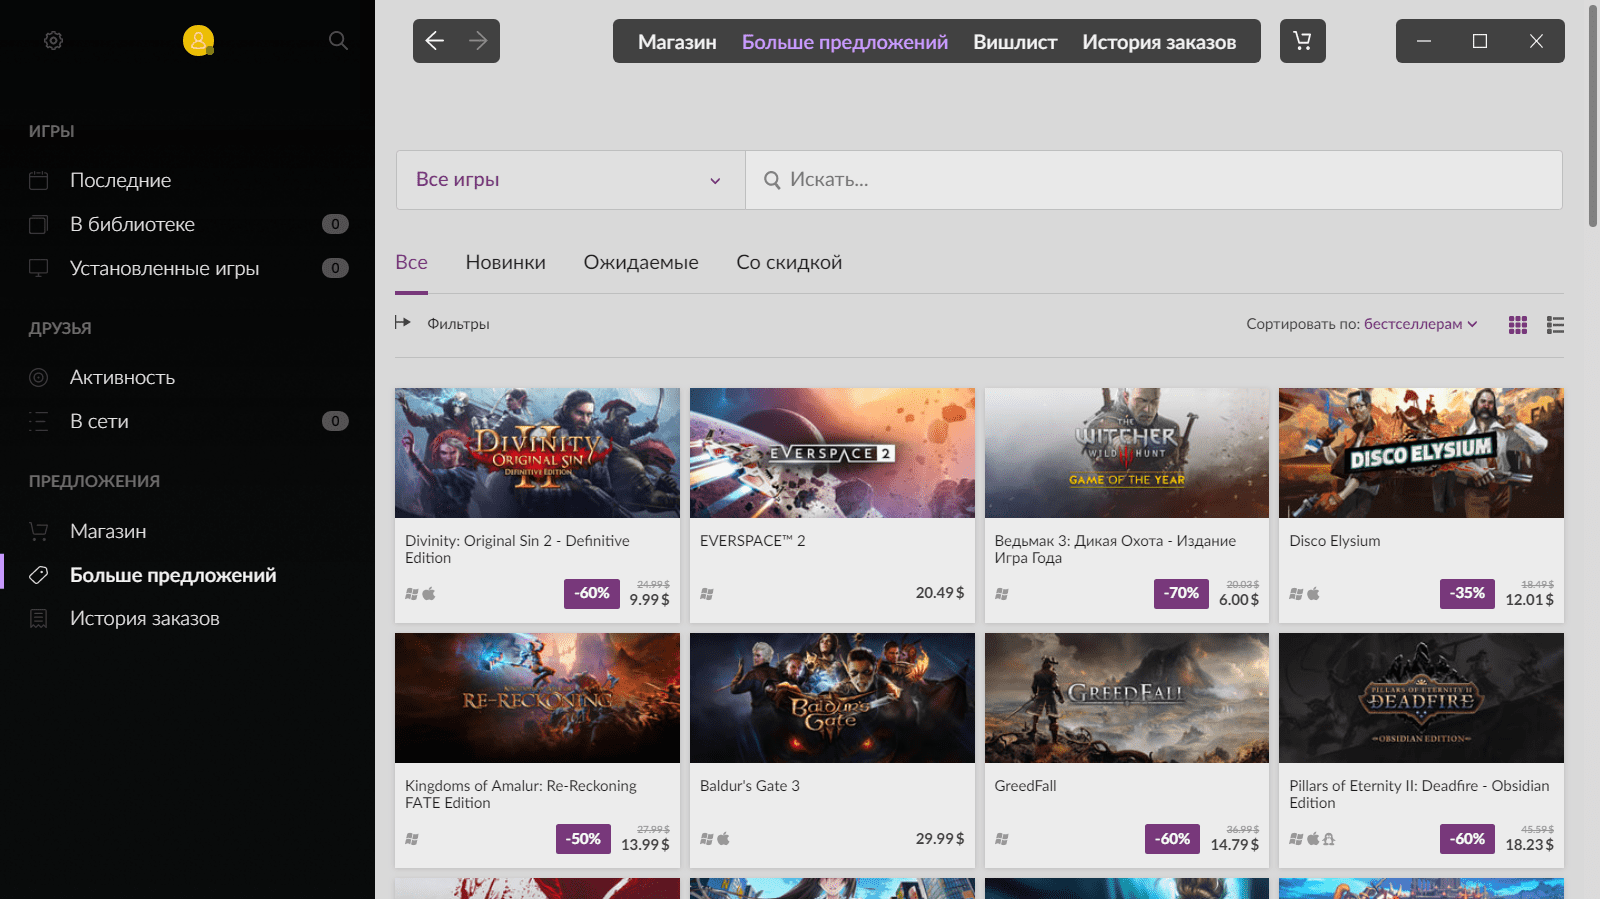Click the yellow user profile avatar
1600x899 pixels.
pos(198,40)
